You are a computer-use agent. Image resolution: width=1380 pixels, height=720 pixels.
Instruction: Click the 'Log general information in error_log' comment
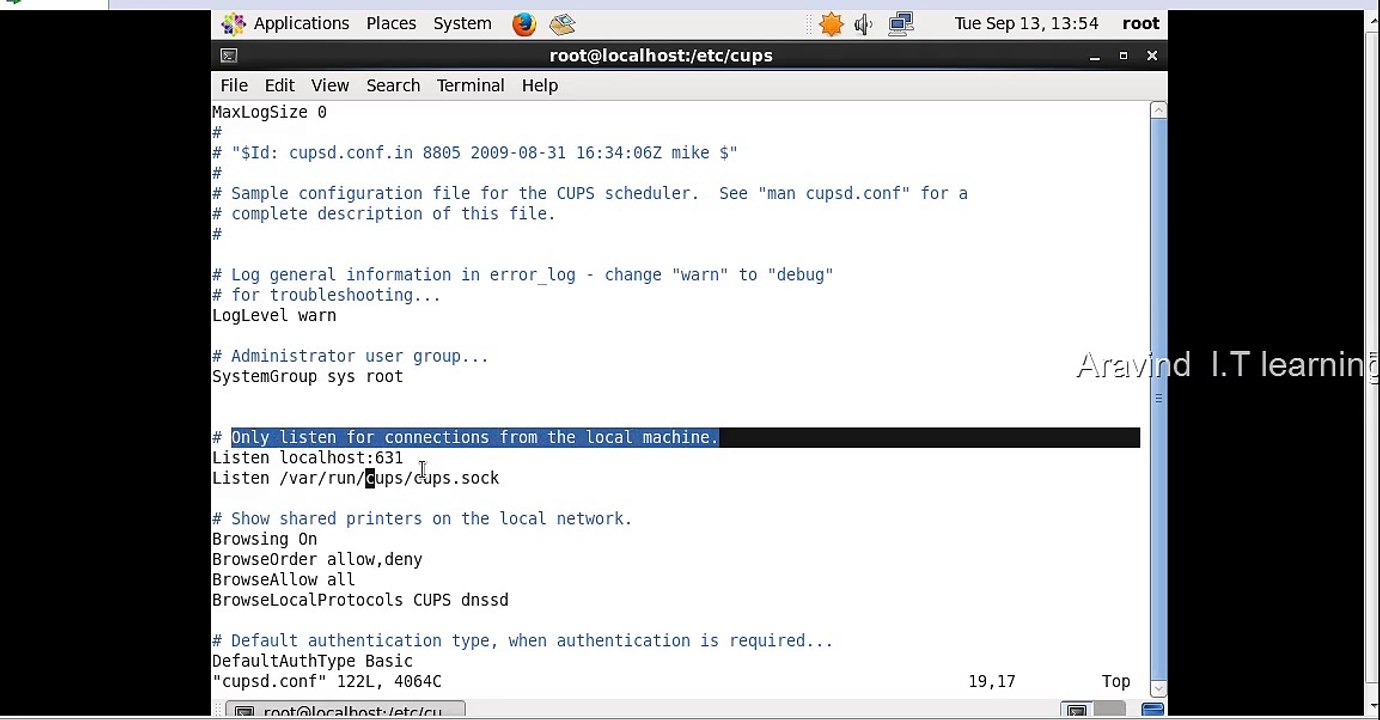522,275
